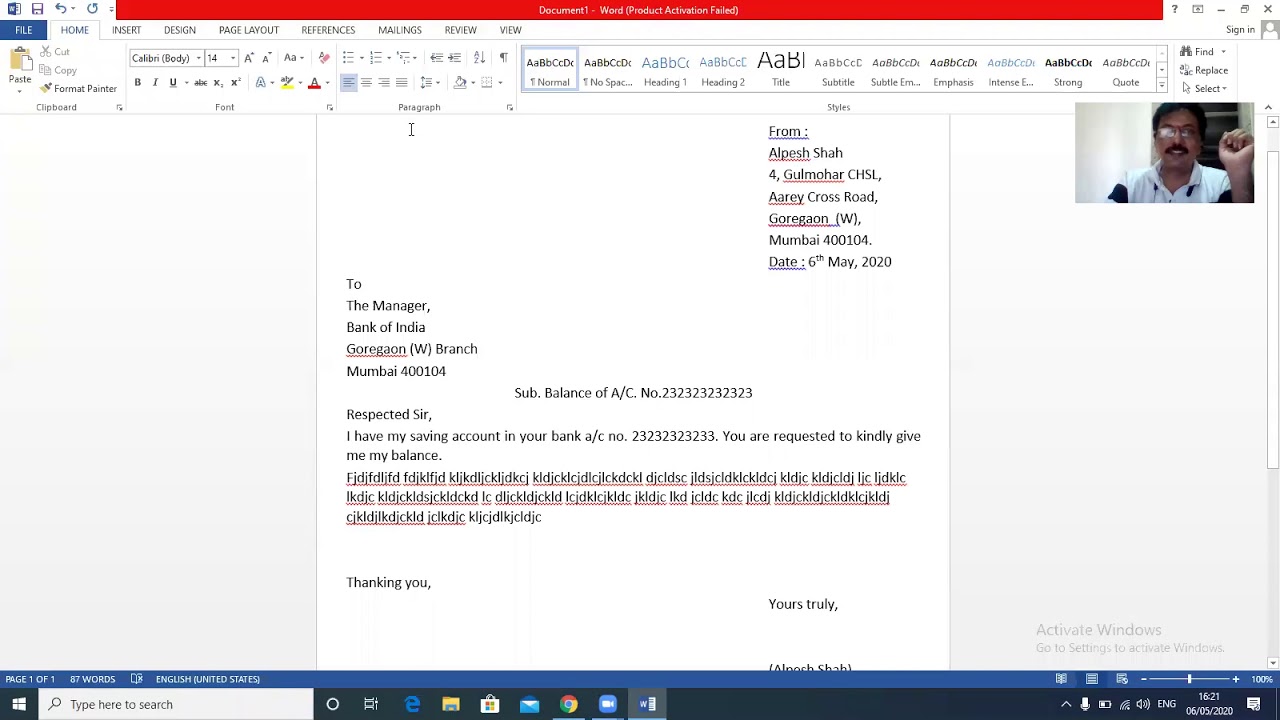Align text to the right
This screenshot has height=720, width=1280.
click(384, 83)
